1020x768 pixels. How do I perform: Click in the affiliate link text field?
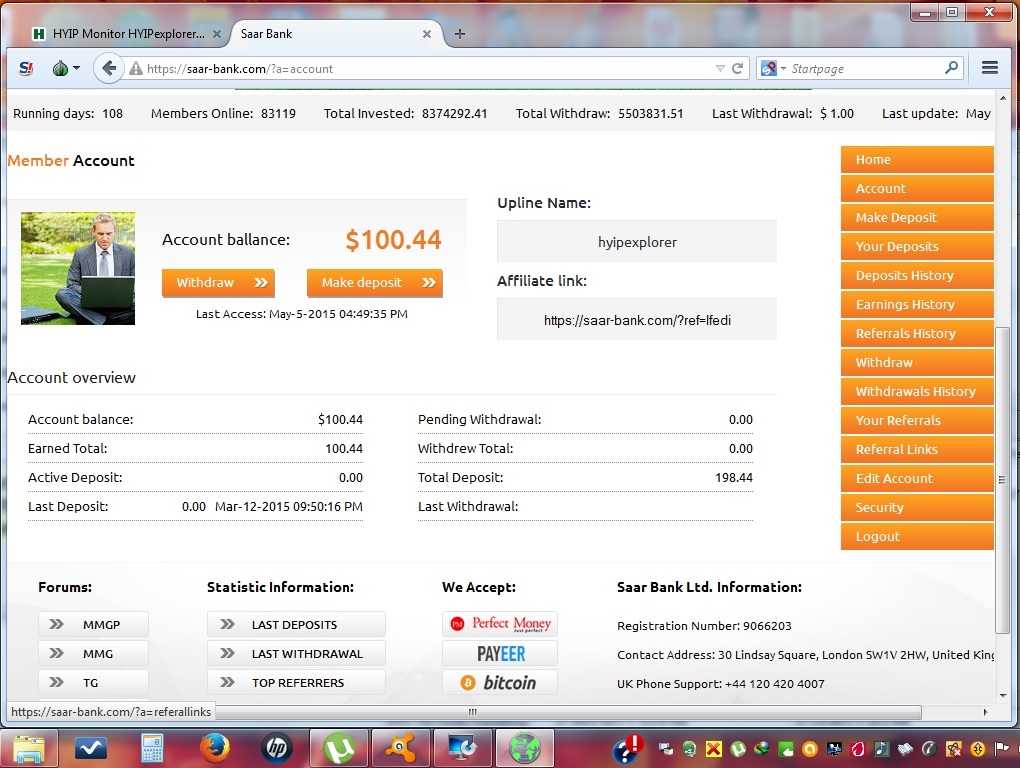(x=637, y=322)
